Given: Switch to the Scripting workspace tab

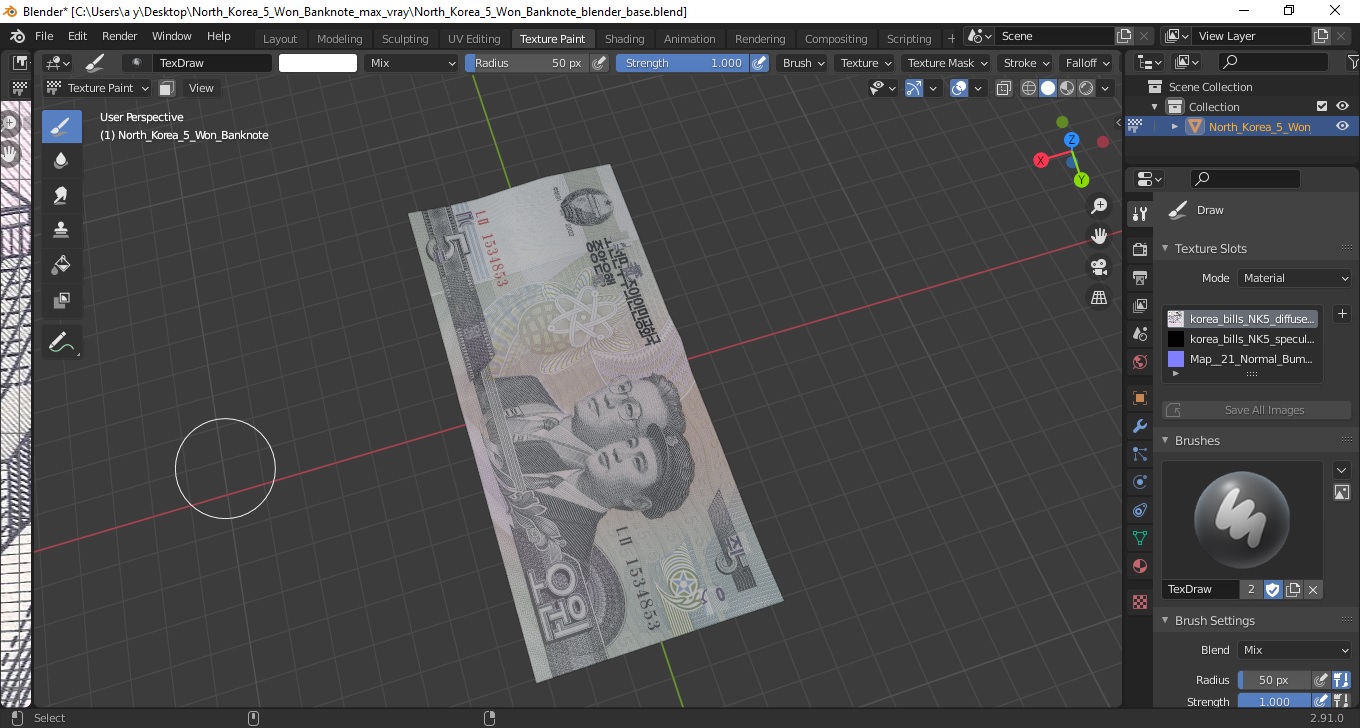Looking at the screenshot, I should pos(909,39).
